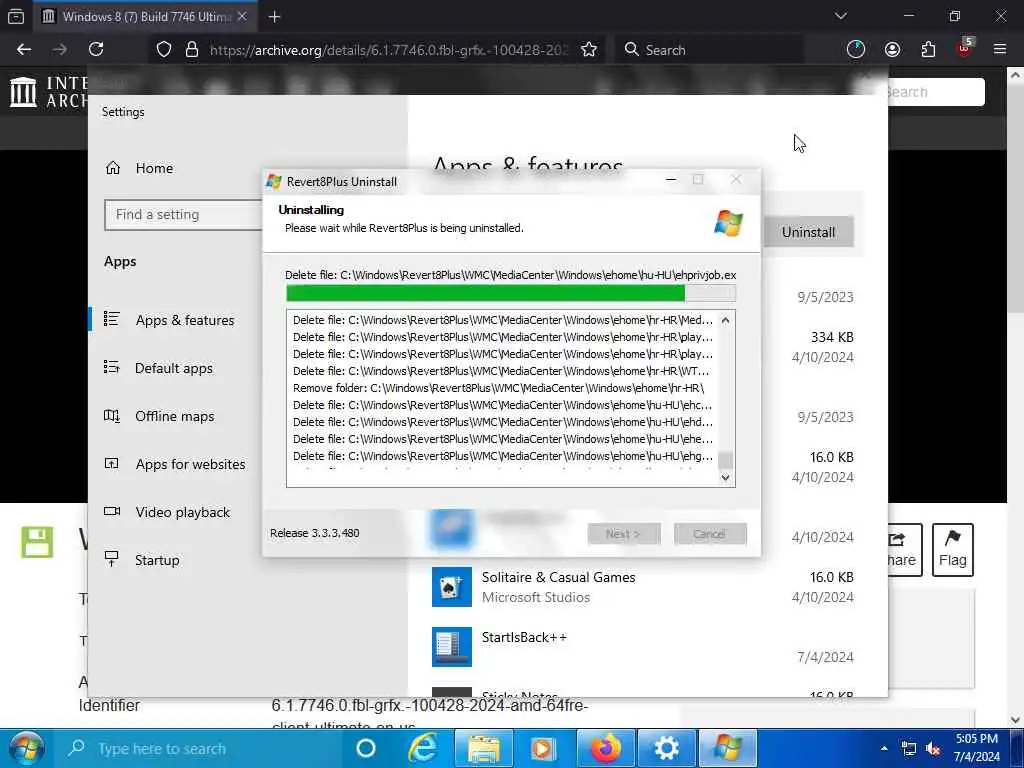Switch to Revert8Plus uninstaller on taskbar
This screenshot has height=768, width=1024.
pyautogui.click(x=728, y=748)
